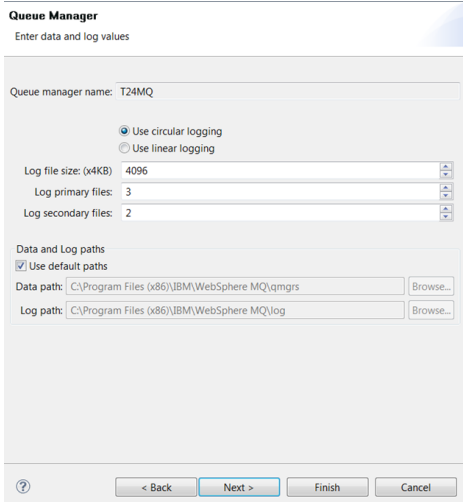Cancel the Queue Manager wizard
The height and width of the screenshot is (502, 468).
pos(416,487)
